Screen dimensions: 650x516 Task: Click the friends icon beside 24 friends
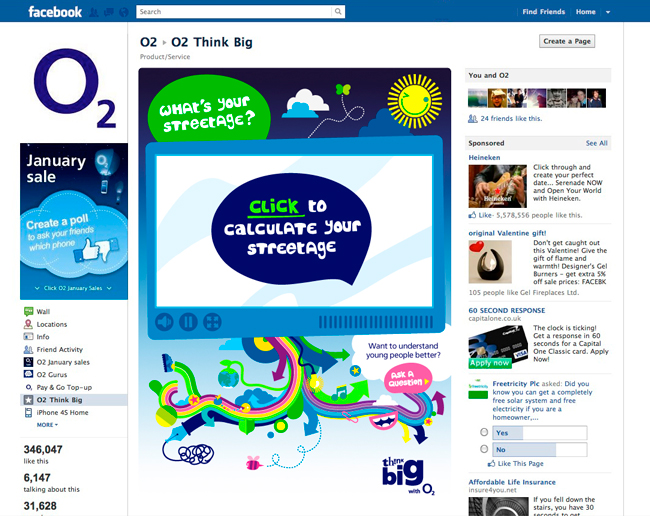[473, 119]
